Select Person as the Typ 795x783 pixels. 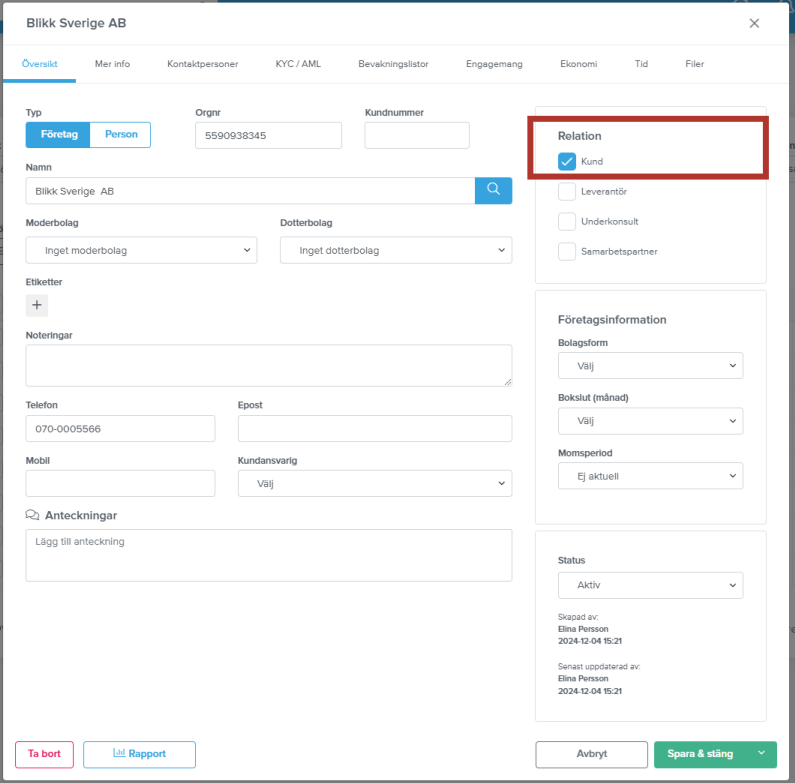tap(121, 134)
